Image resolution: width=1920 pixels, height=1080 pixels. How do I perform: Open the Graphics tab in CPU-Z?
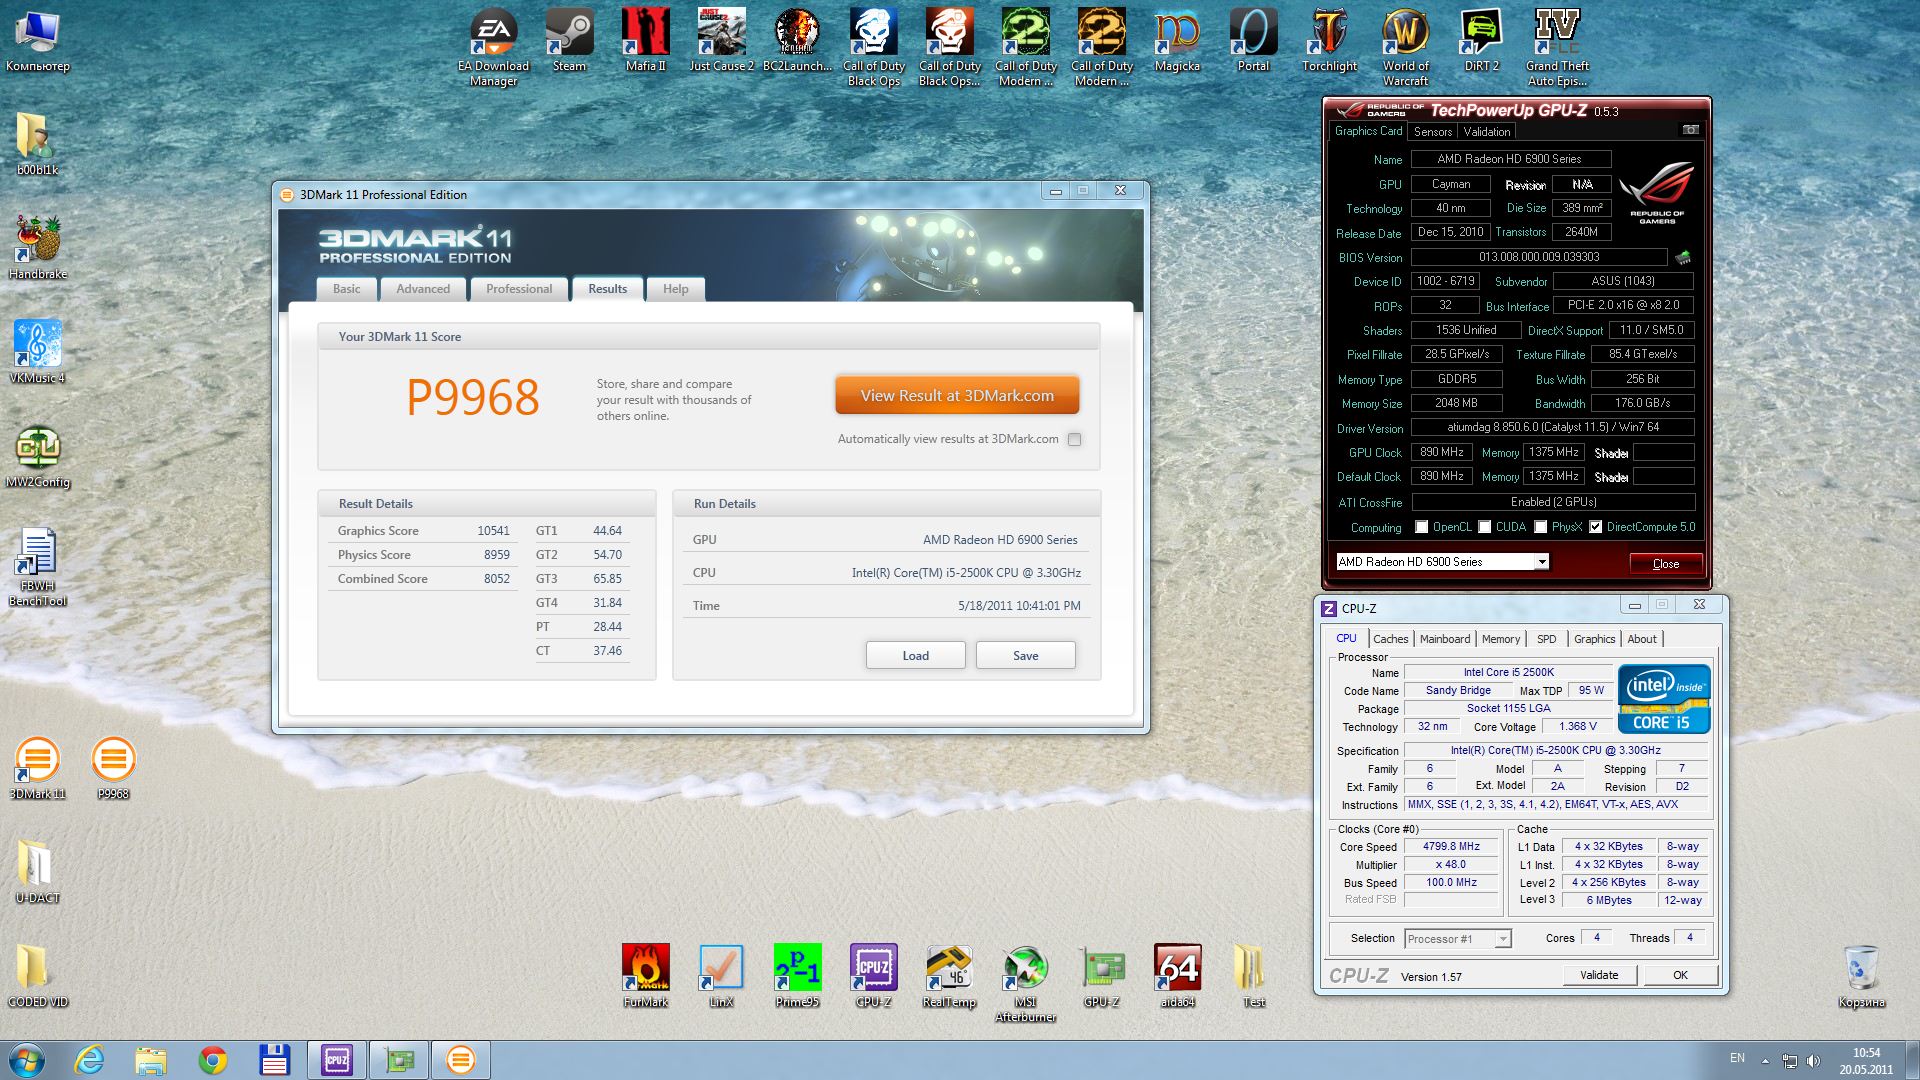click(x=1594, y=639)
